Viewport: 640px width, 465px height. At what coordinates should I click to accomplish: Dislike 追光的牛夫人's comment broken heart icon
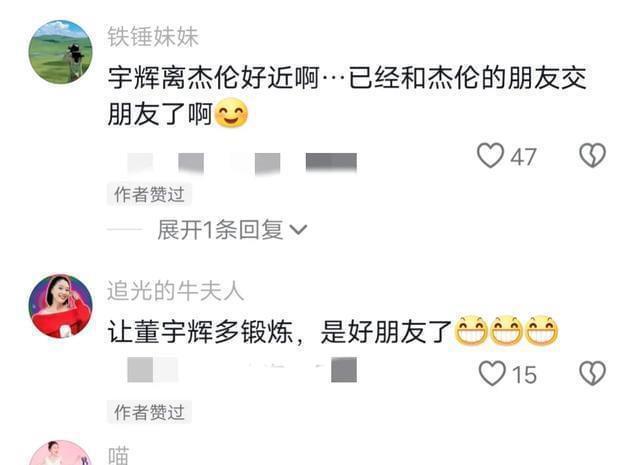593,373
